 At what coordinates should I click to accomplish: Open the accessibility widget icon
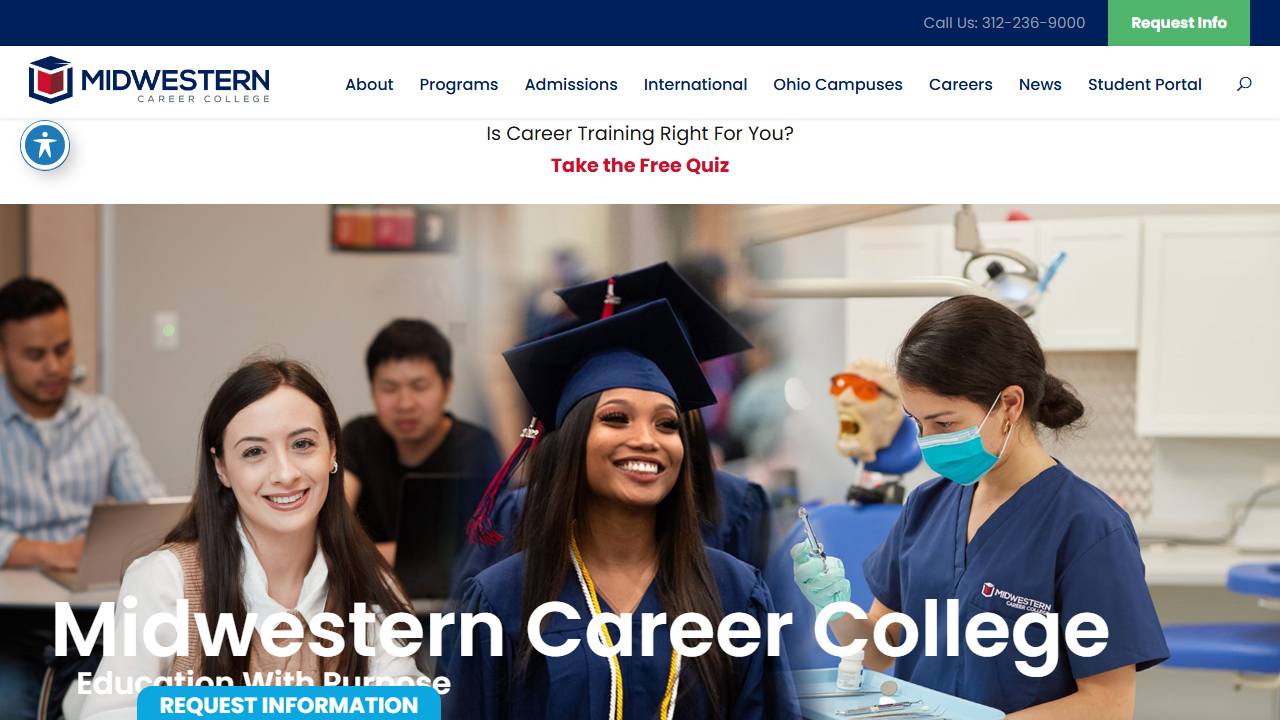(45, 146)
